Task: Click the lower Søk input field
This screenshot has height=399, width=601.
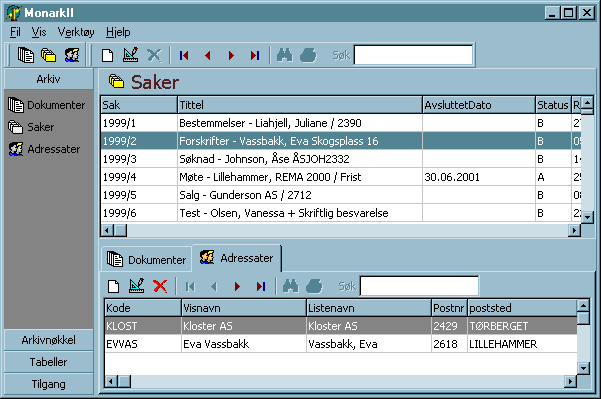Action: click(420, 286)
